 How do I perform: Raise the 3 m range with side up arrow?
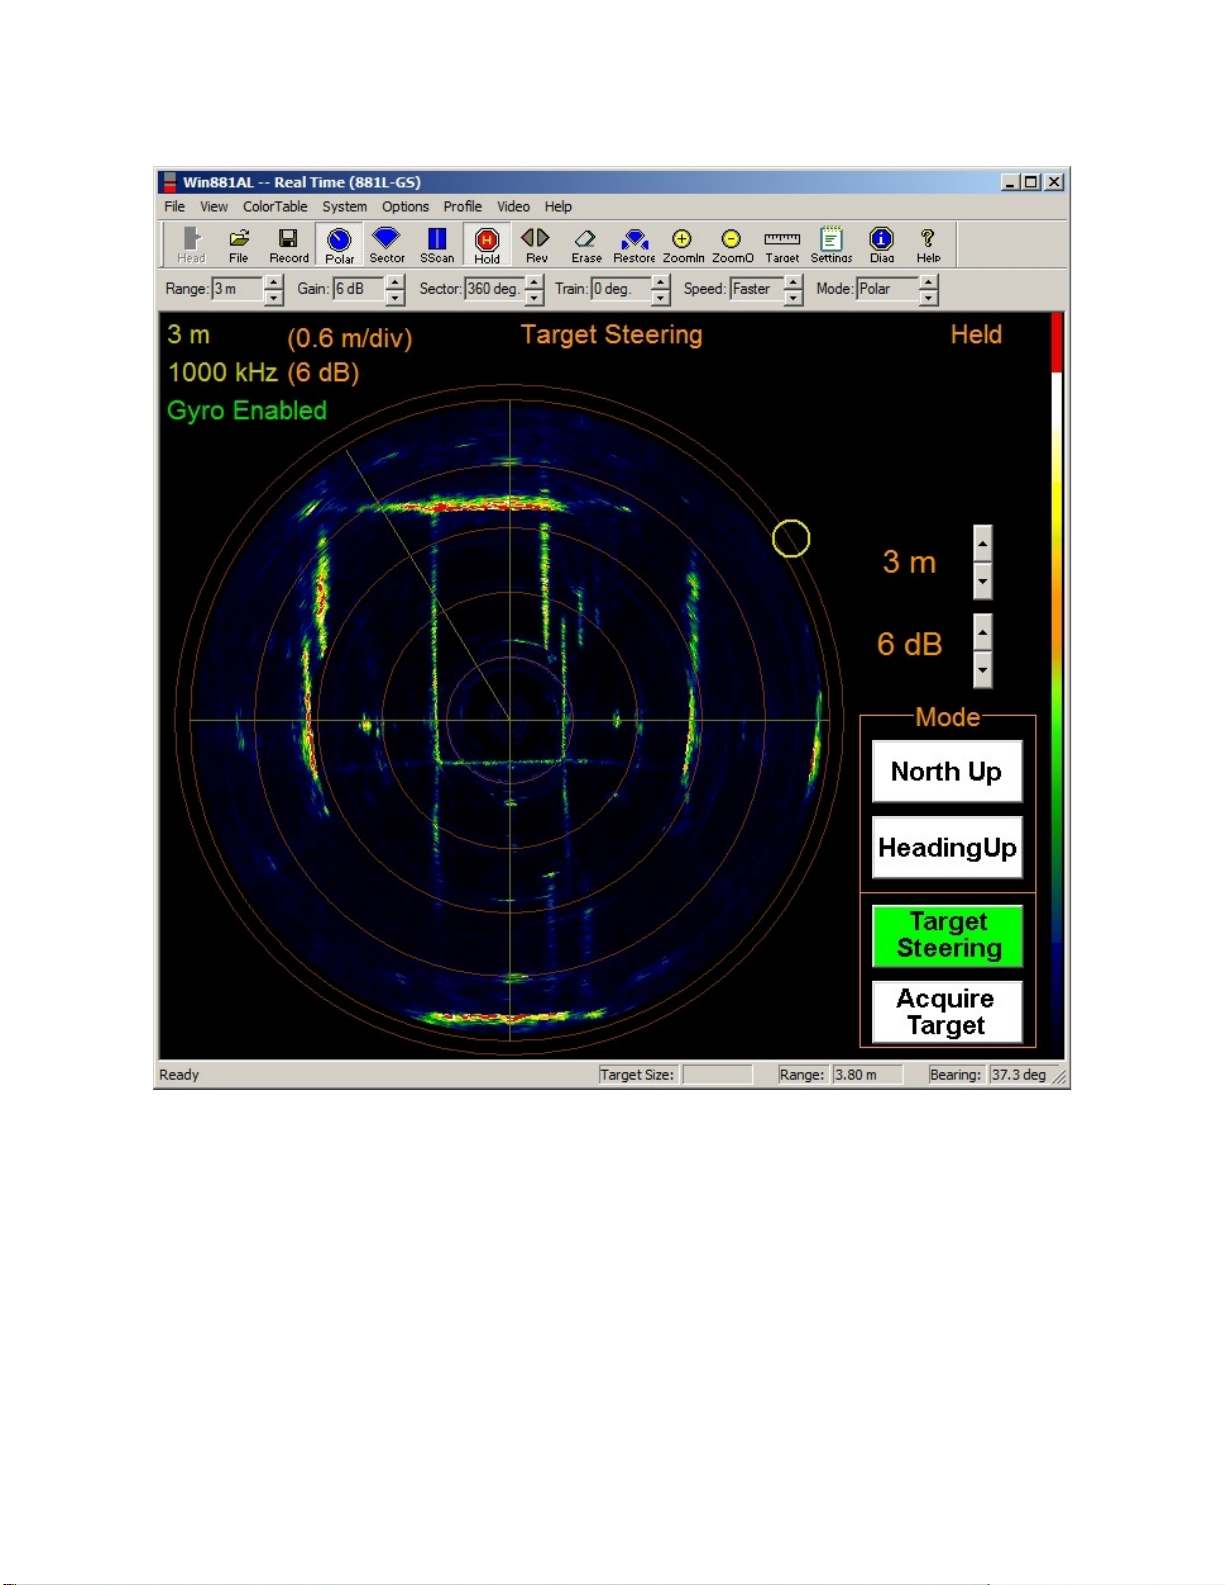(983, 544)
